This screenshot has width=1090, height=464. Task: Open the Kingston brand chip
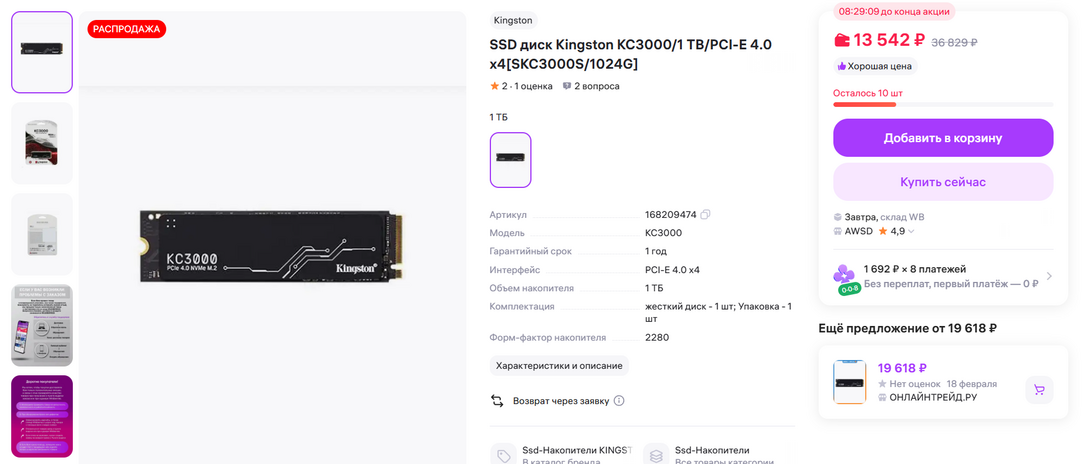pos(513,20)
